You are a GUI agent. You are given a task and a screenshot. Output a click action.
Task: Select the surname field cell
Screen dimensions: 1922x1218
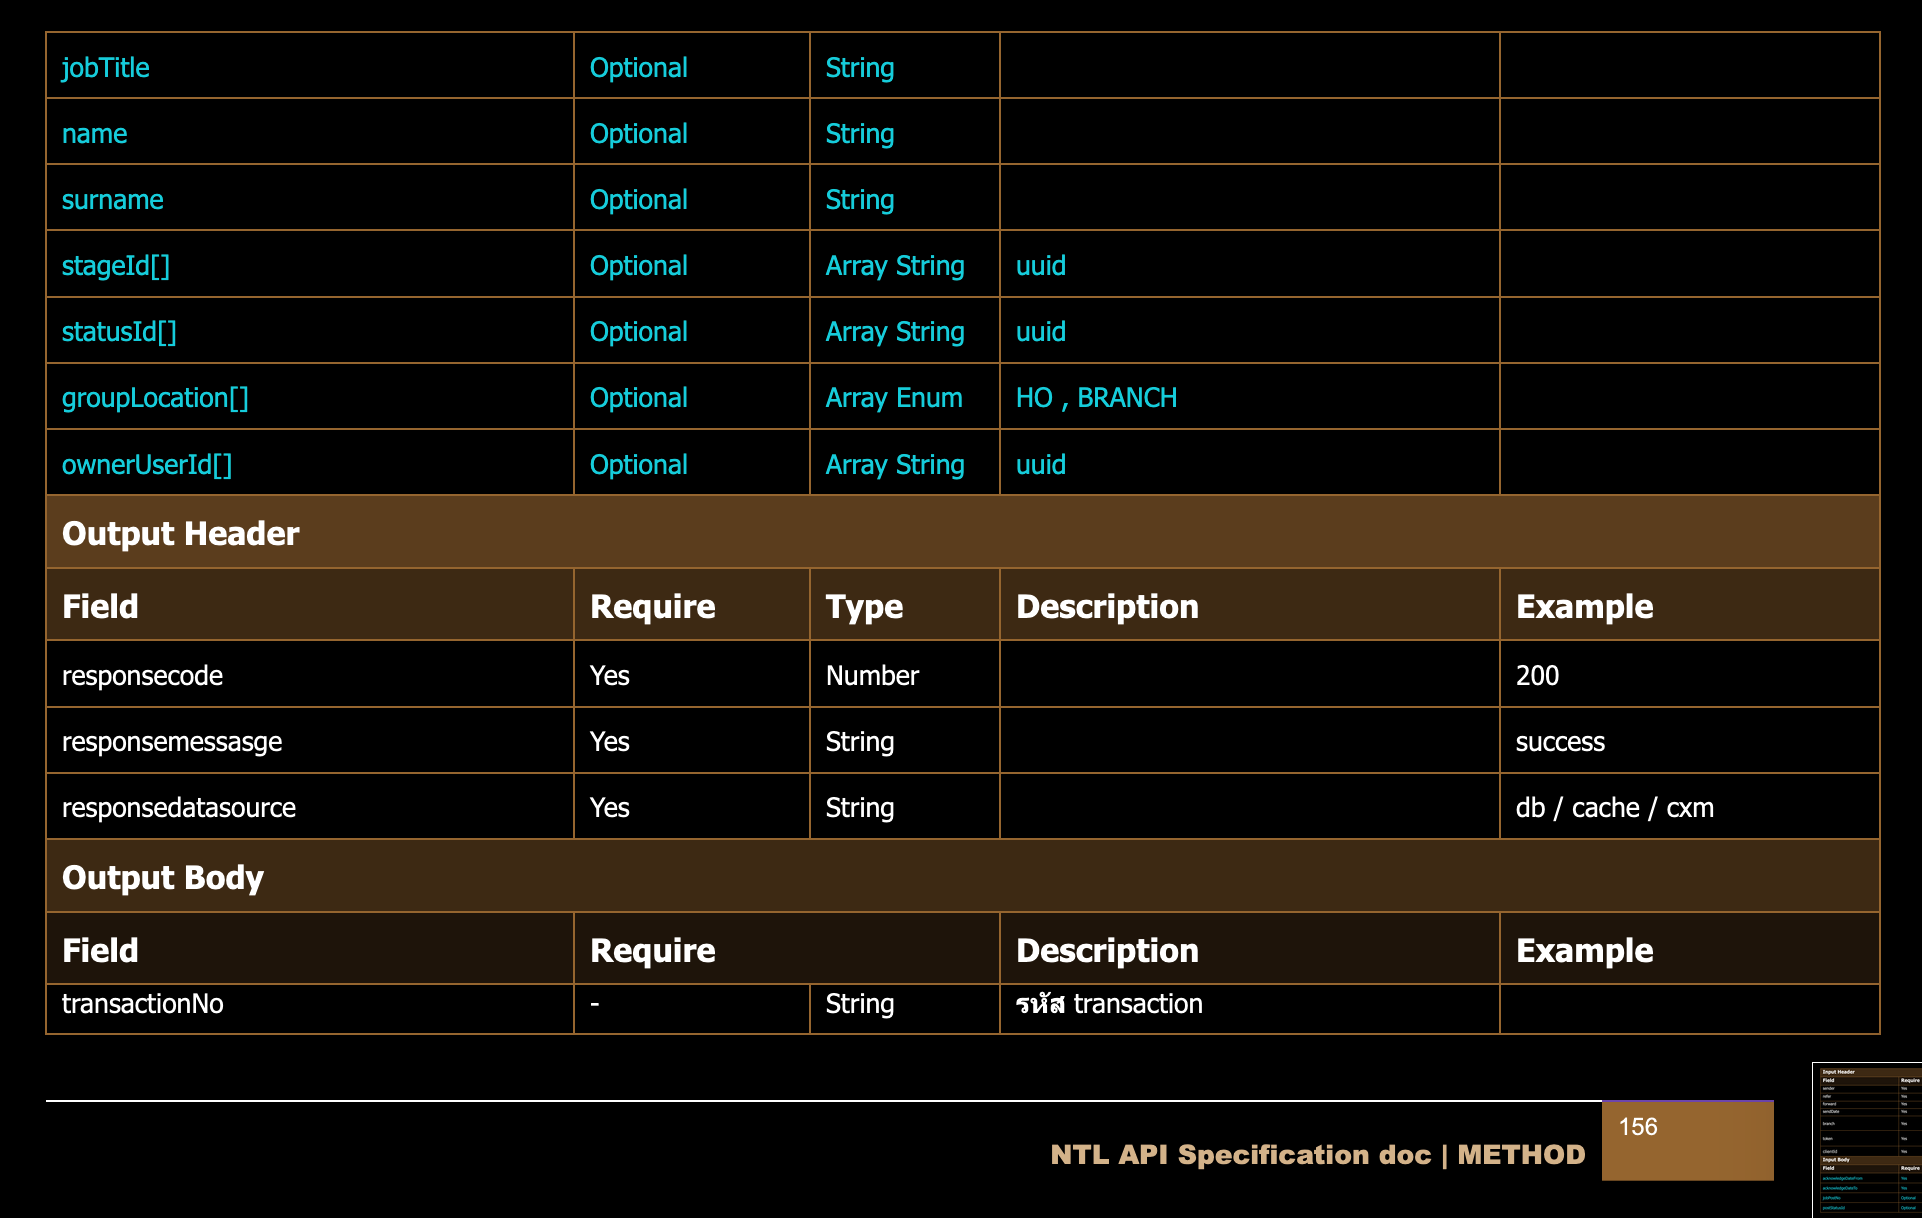(113, 200)
